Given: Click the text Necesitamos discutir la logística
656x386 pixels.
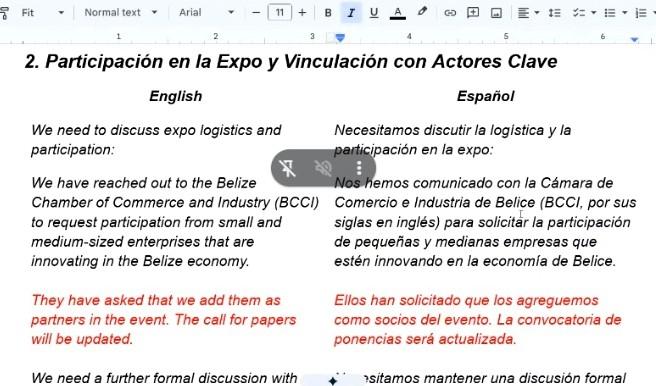Looking at the screenshot, I should point(453,140).
